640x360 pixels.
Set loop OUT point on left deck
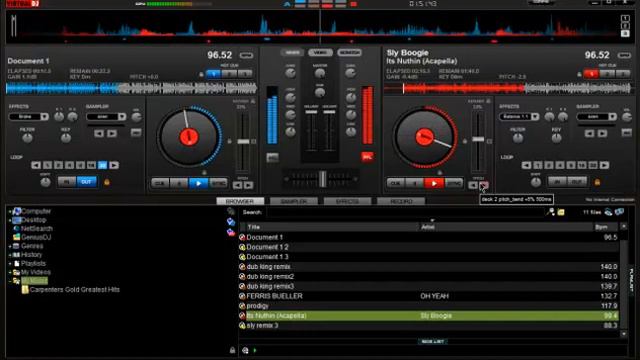point(86,182)
